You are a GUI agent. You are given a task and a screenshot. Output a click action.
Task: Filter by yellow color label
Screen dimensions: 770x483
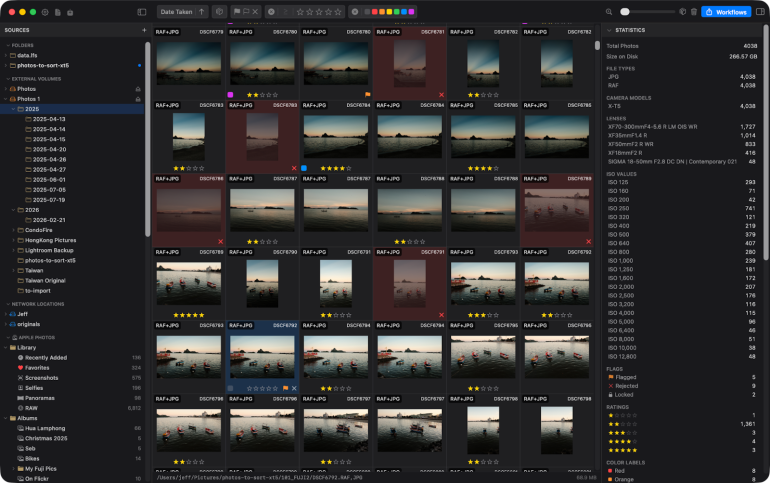[x=389, y=12]
